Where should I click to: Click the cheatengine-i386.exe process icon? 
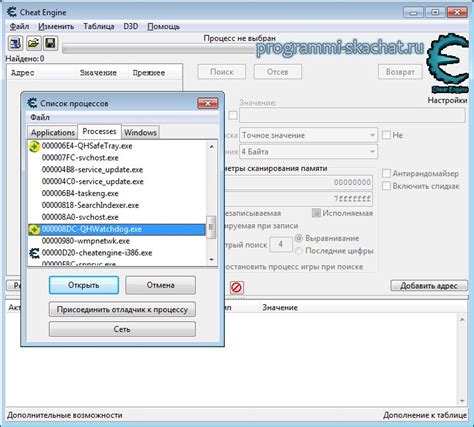[34, 253]
